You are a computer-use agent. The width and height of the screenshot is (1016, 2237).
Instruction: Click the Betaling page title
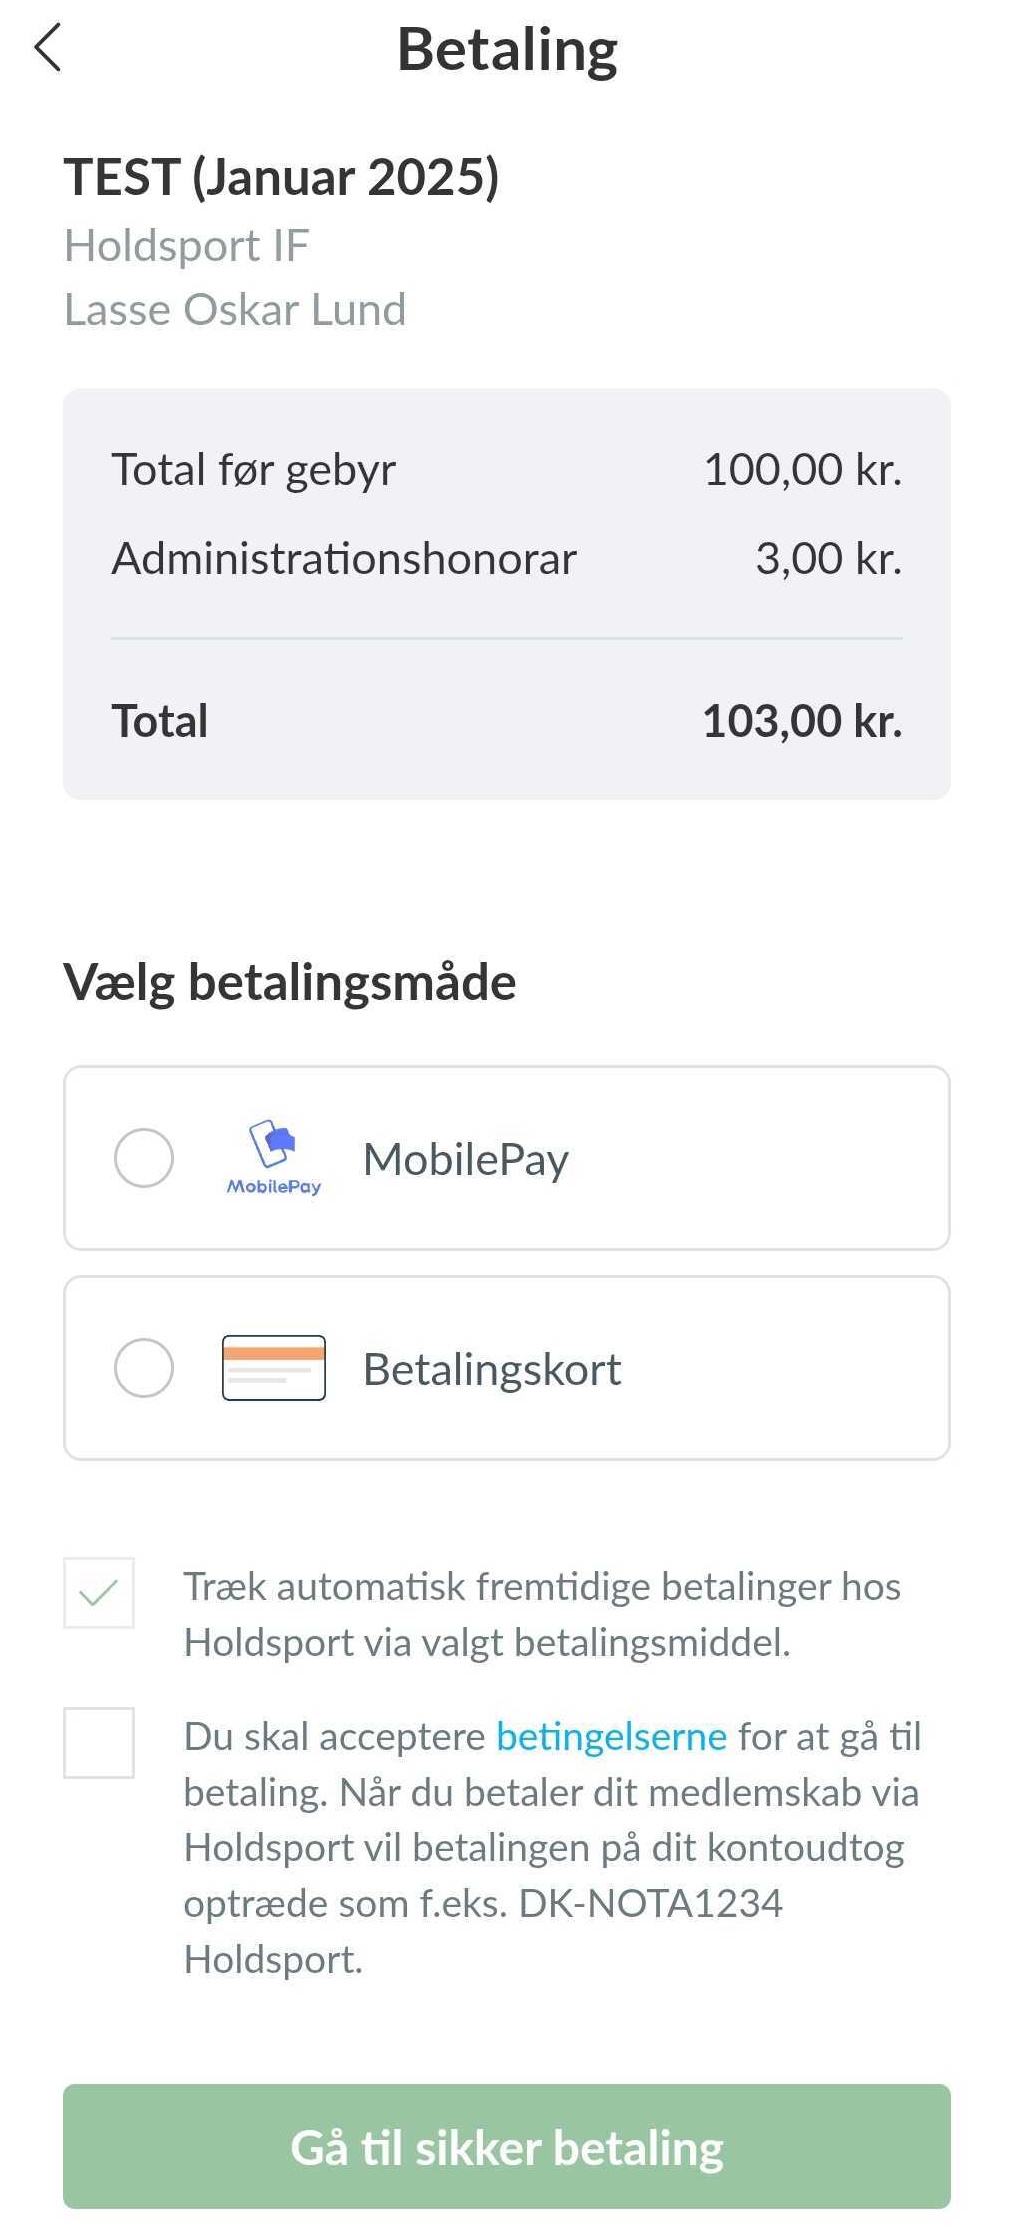tap(507, 50)
